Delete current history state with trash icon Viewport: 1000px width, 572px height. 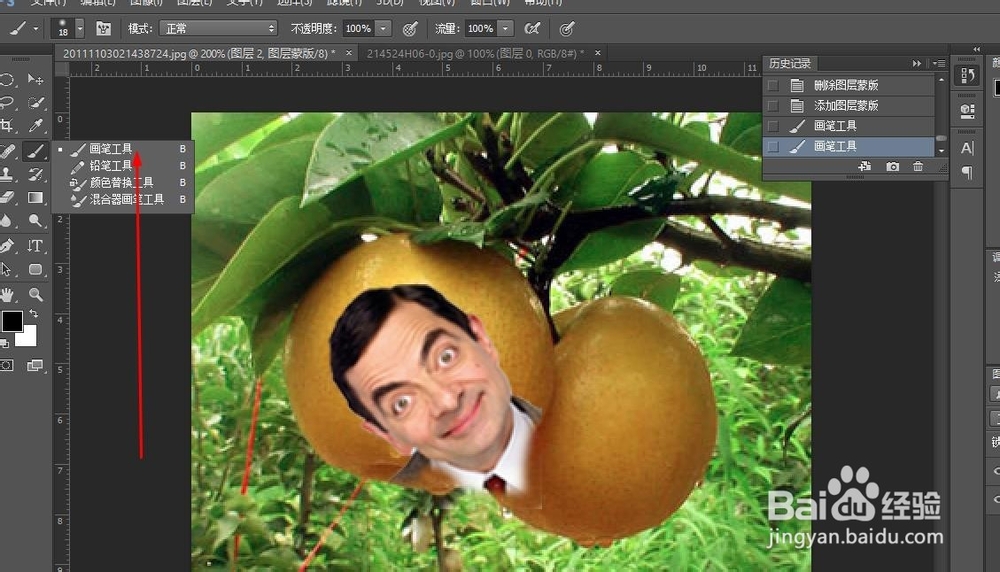[x=918, y=166]
